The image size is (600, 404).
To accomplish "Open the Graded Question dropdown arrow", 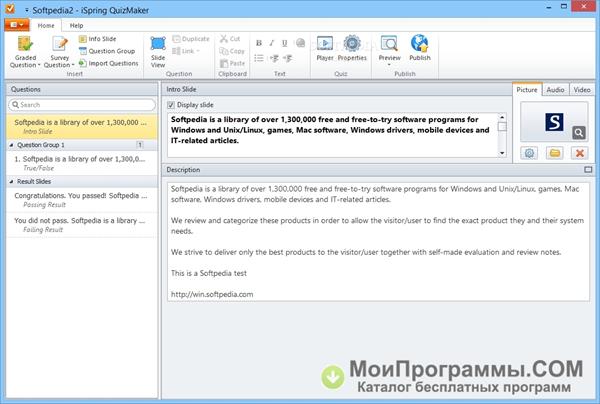I will coord(39,65).
